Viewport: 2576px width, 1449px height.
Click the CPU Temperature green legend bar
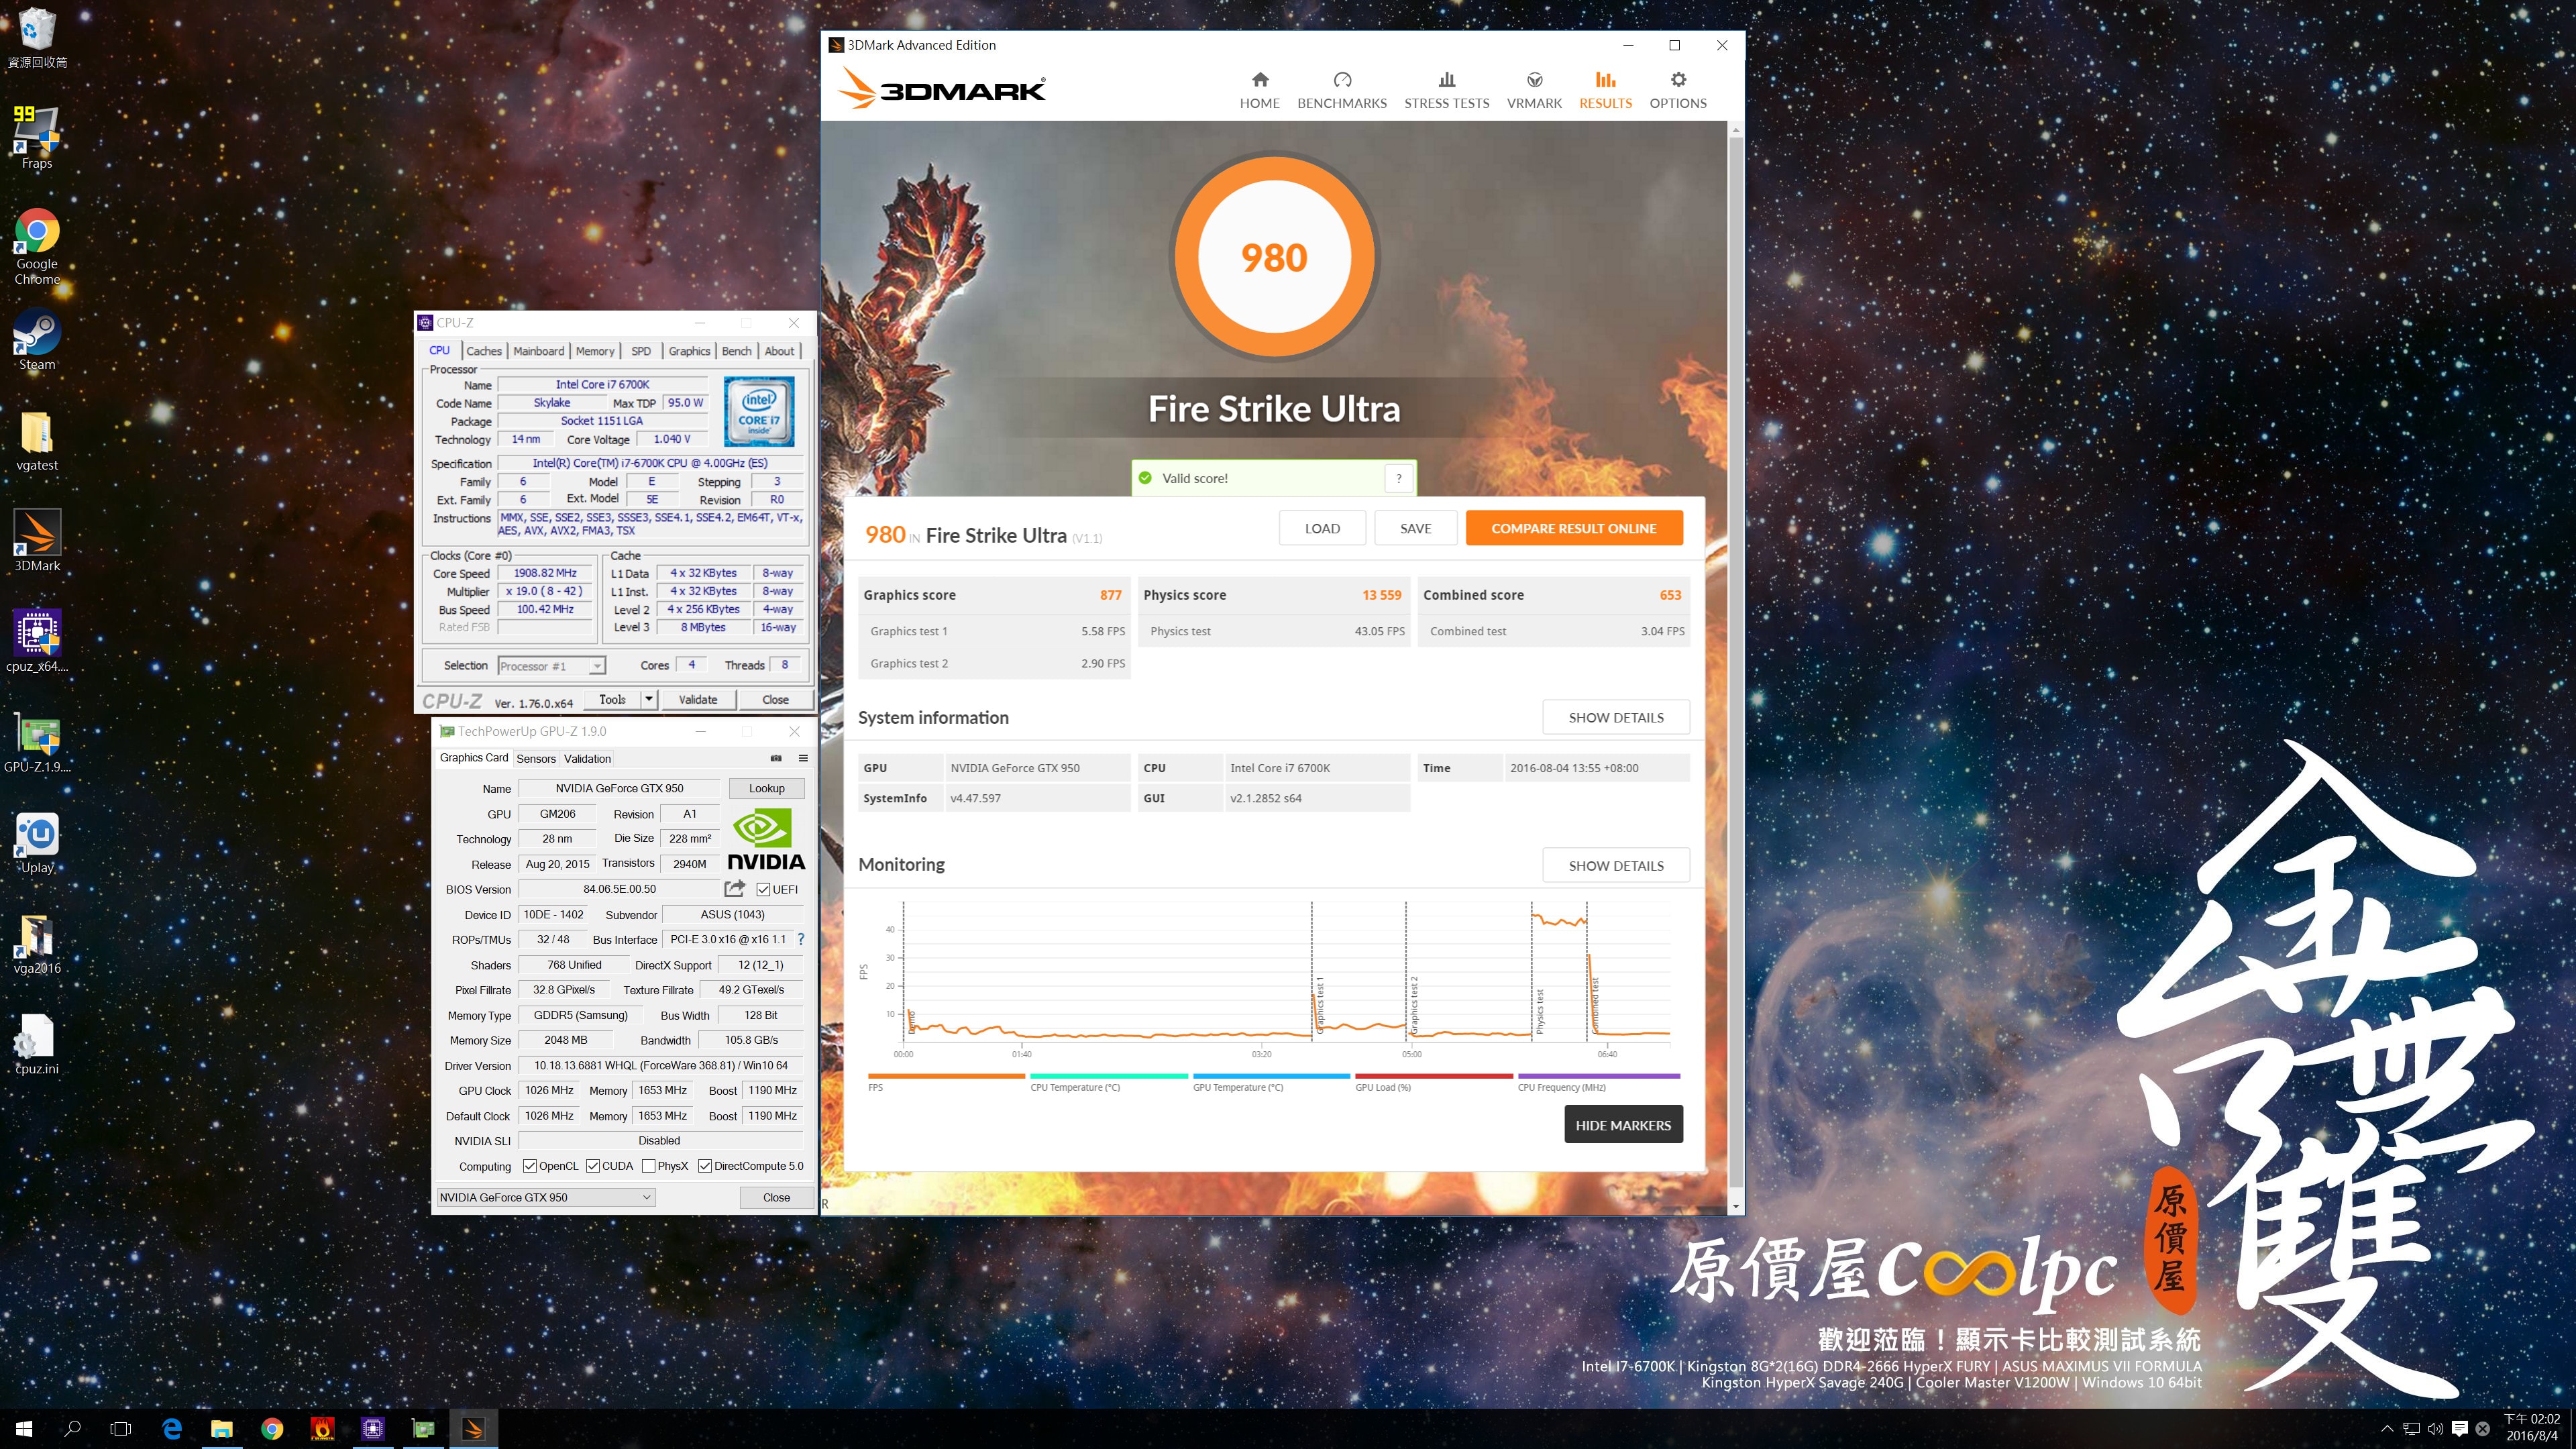click(1109, 1076)
